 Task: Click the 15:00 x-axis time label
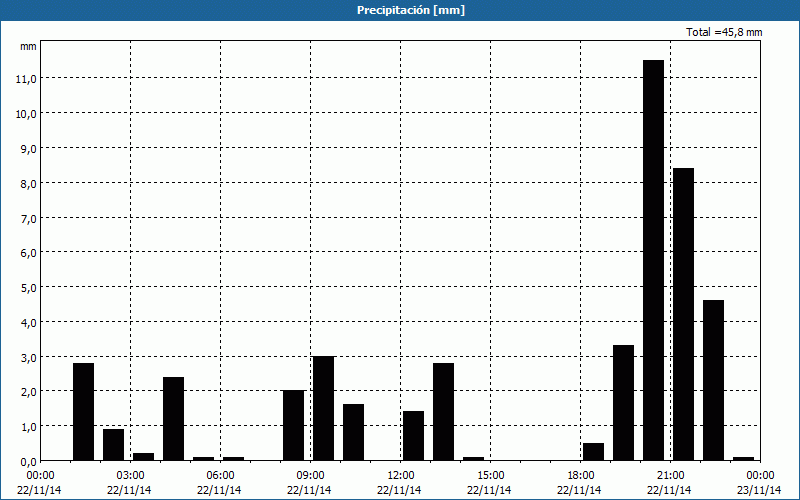click(490, 476)
